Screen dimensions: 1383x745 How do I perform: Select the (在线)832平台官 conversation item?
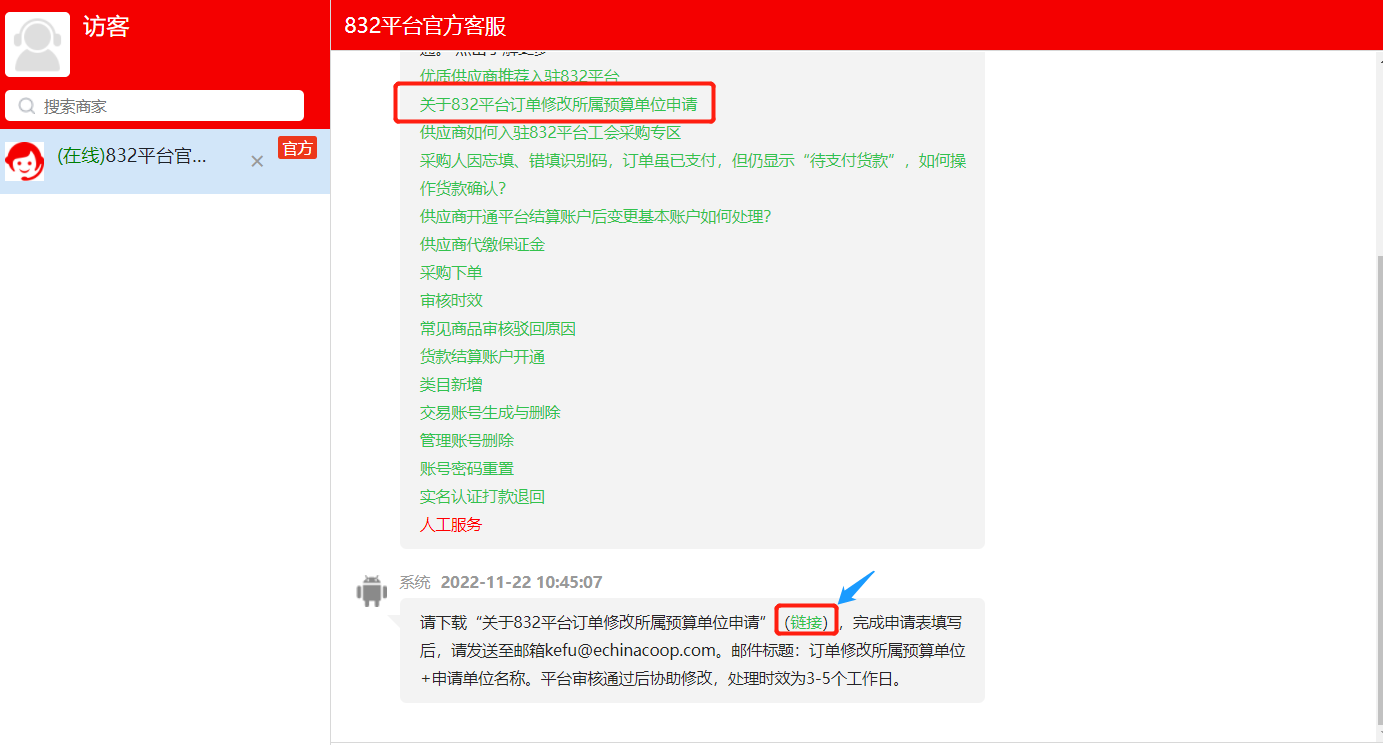point(165,161)
